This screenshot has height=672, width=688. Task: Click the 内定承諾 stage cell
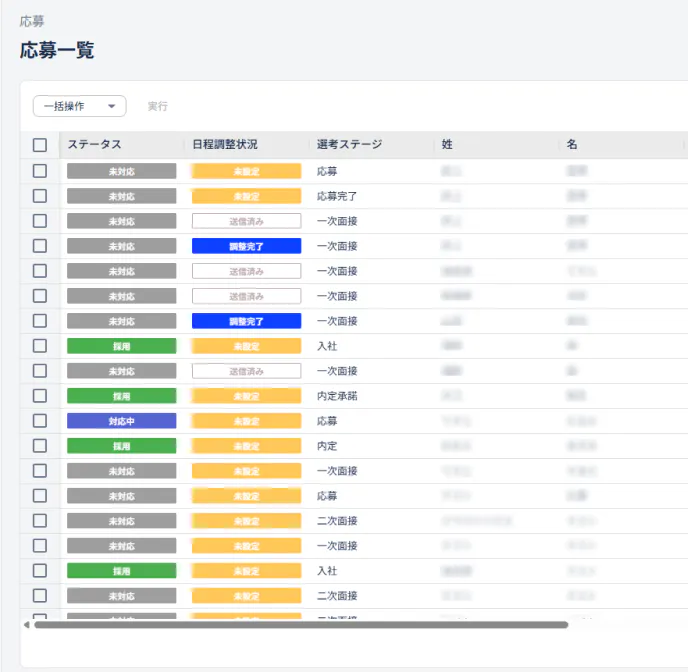(x=337, y=396)
